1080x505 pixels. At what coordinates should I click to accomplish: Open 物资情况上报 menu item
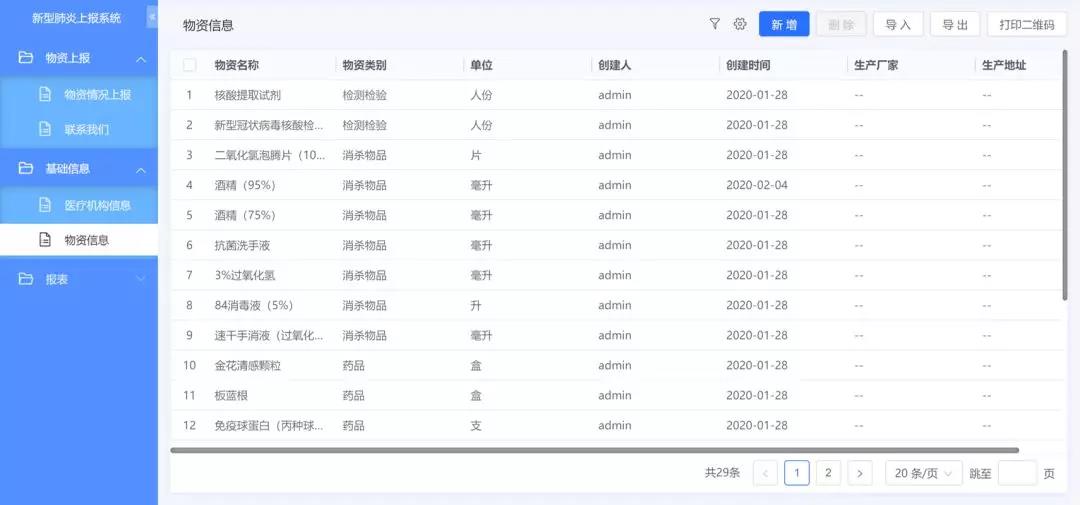(x=79, y=94)
